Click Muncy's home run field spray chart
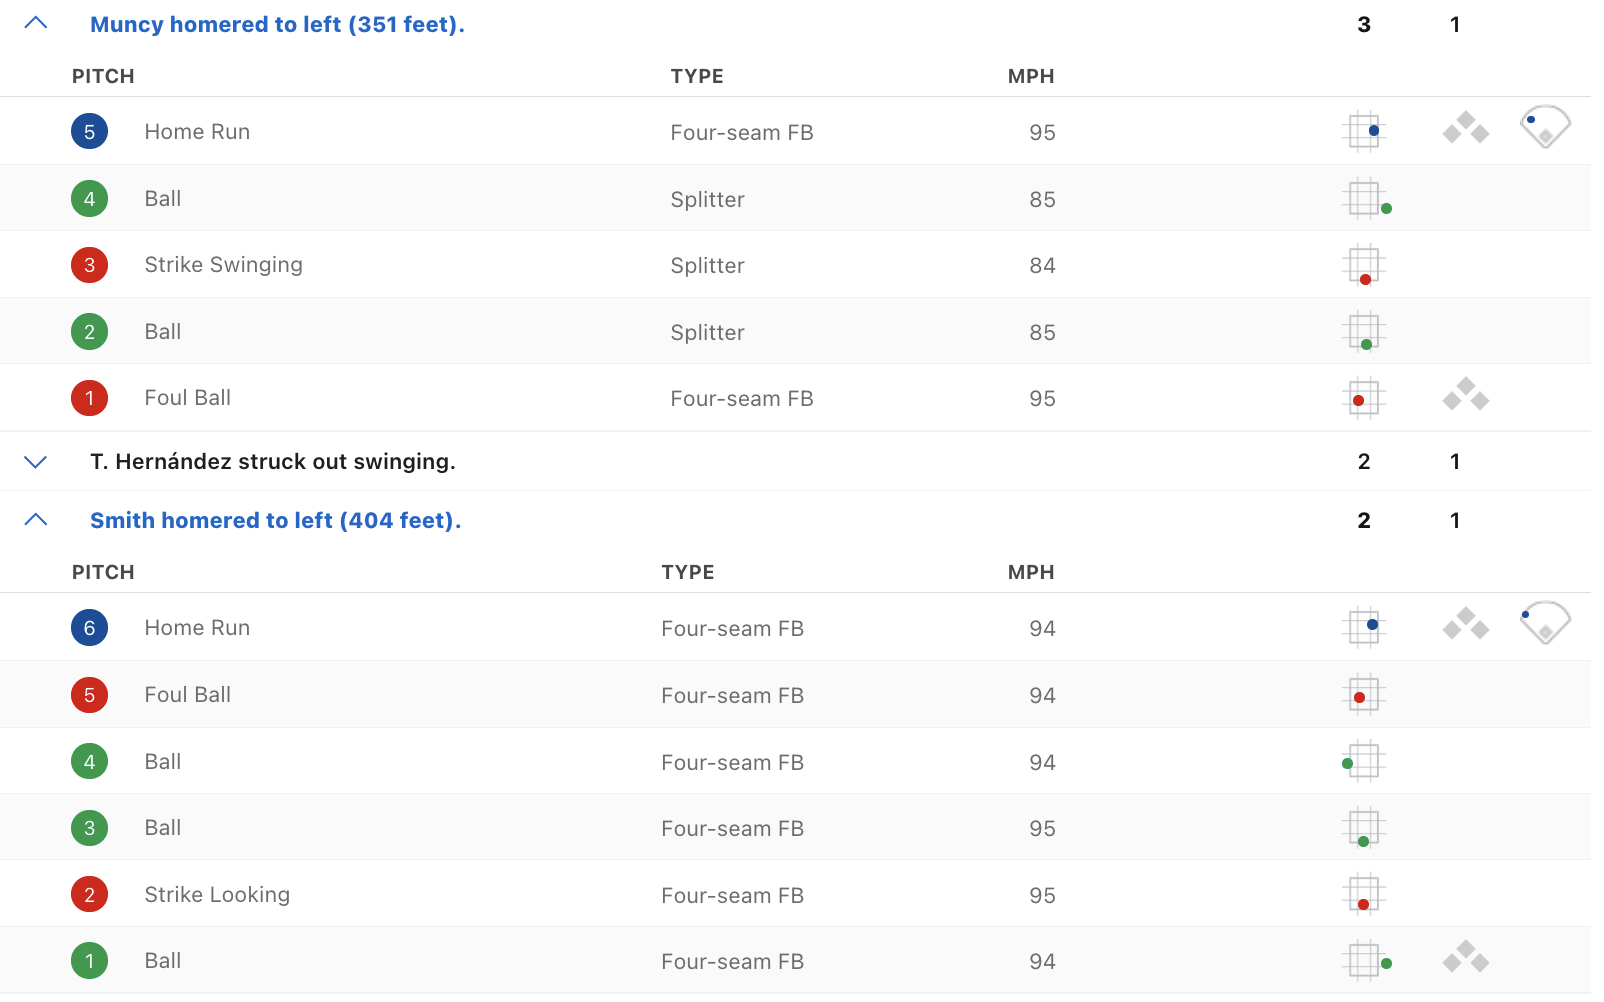 pyautogui.click(x=1545, y=127)
